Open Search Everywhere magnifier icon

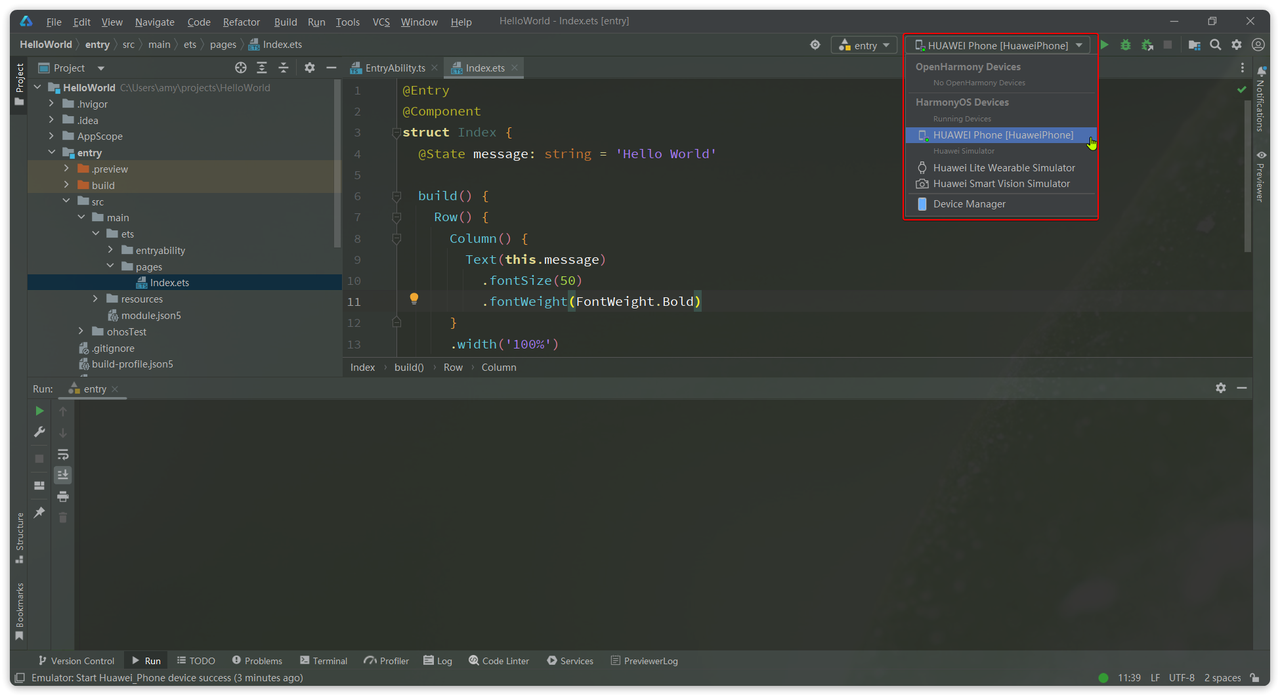pyautogui.click(x=1215, y=45)
